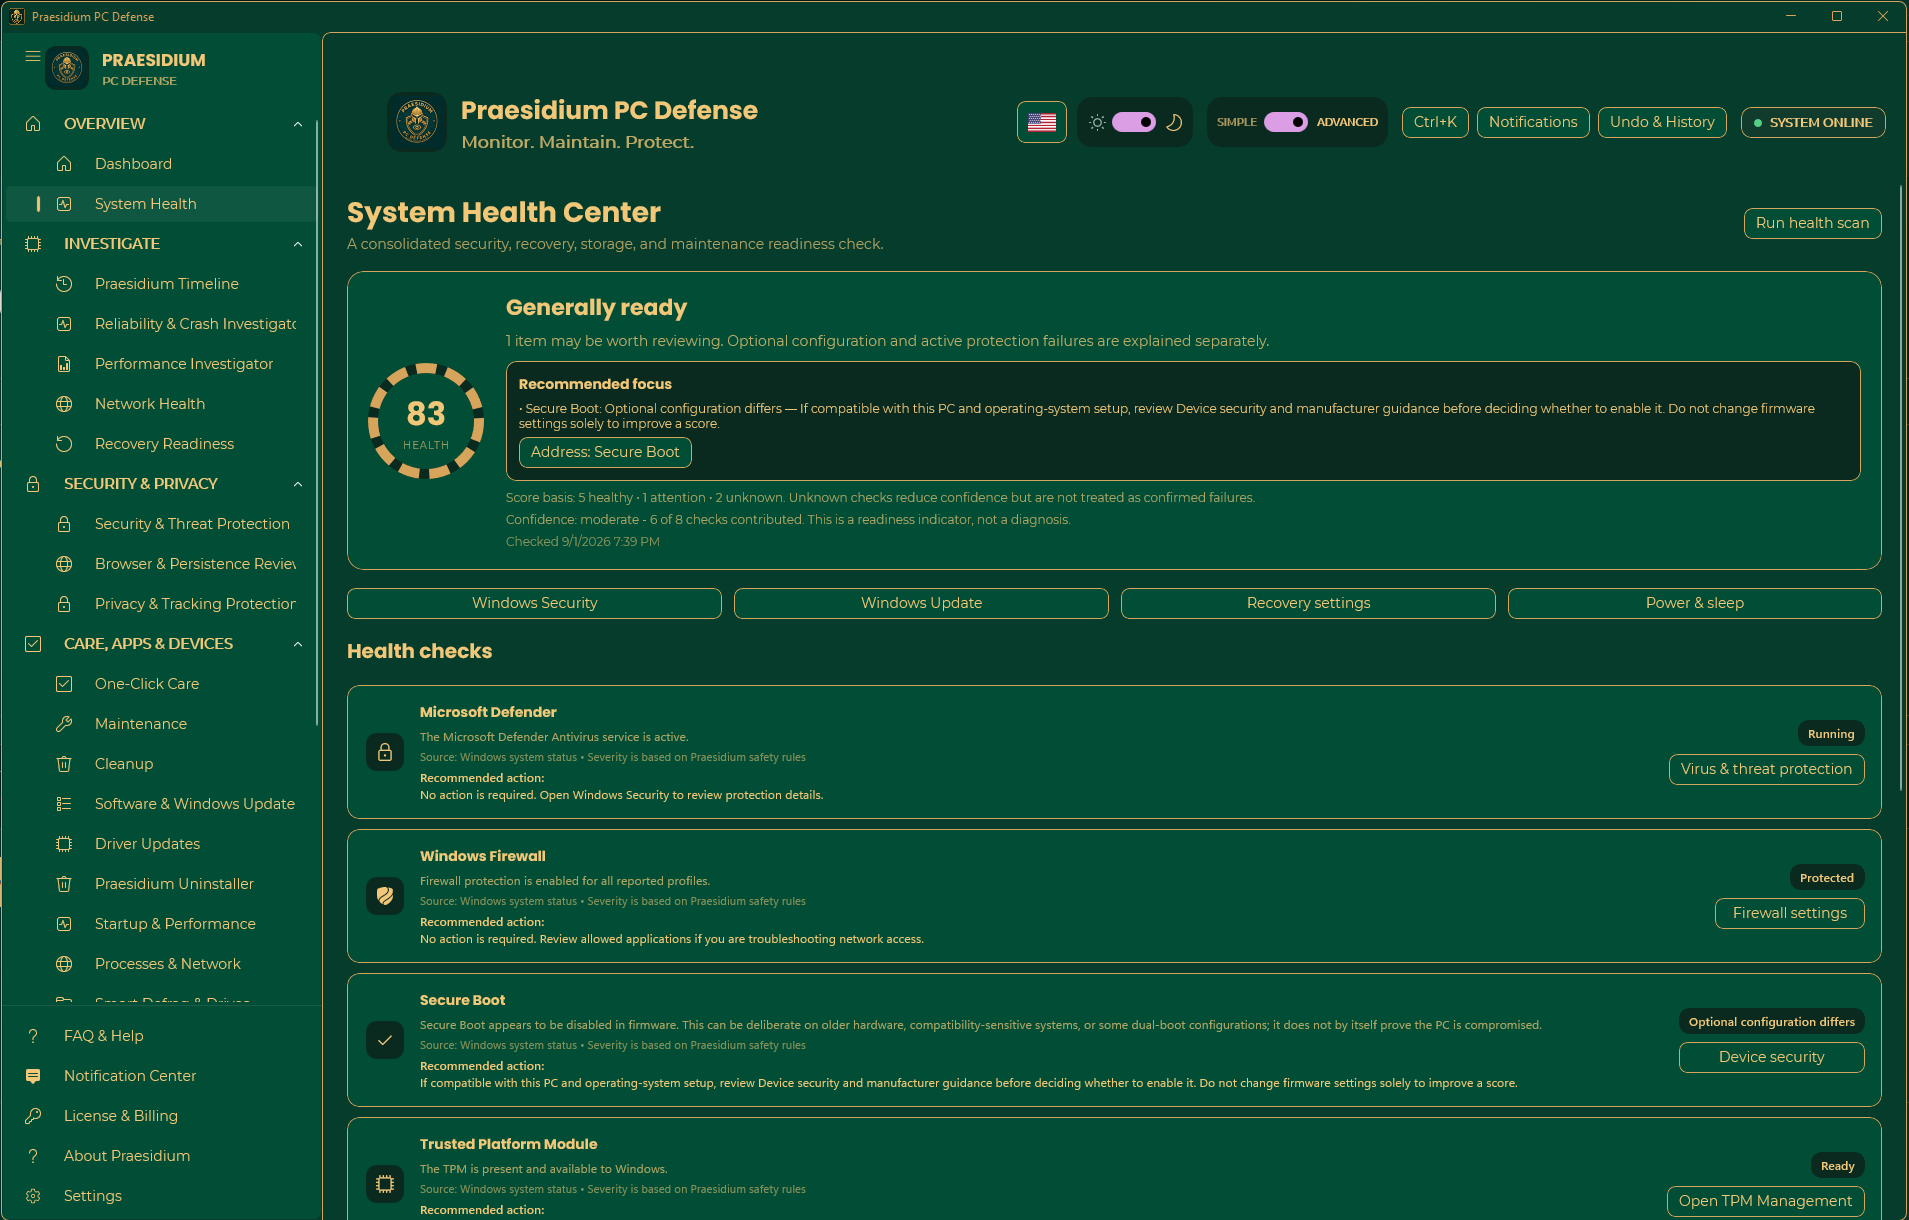Open the Dashboard page
The height and width of the screenshot is (1220, 1909).
coord(160,164)
